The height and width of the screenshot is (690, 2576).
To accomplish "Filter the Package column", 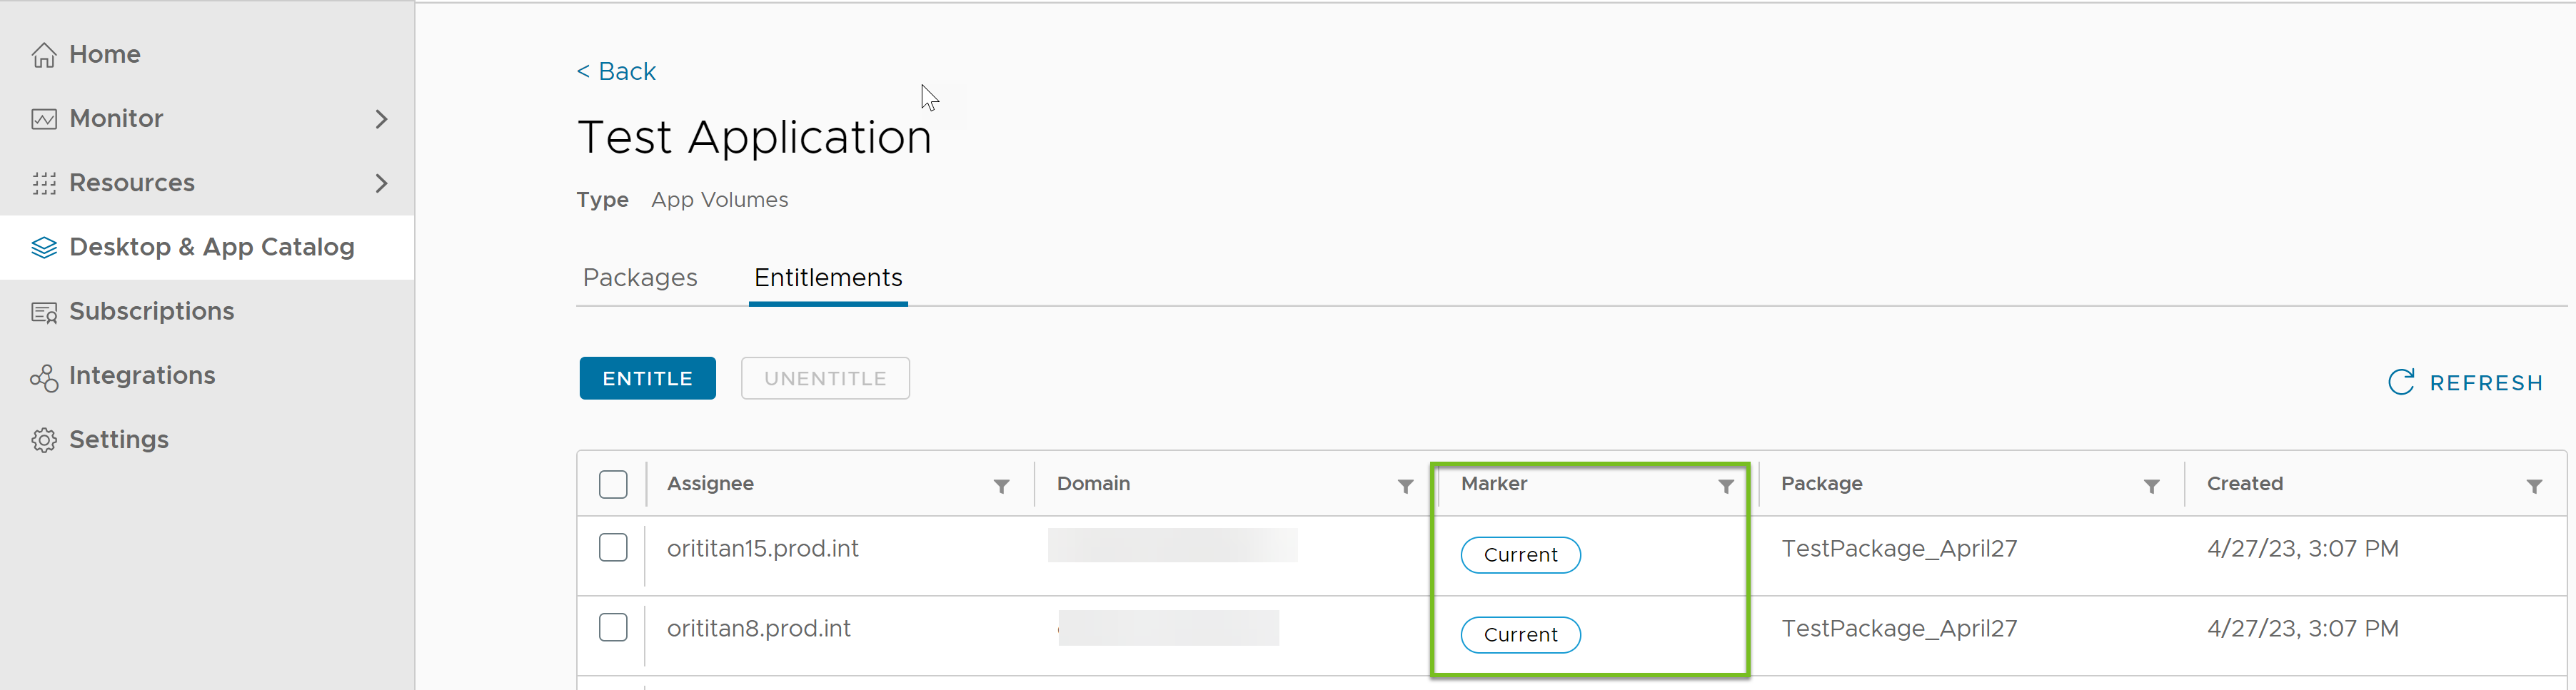I will tap(2151, 486).
